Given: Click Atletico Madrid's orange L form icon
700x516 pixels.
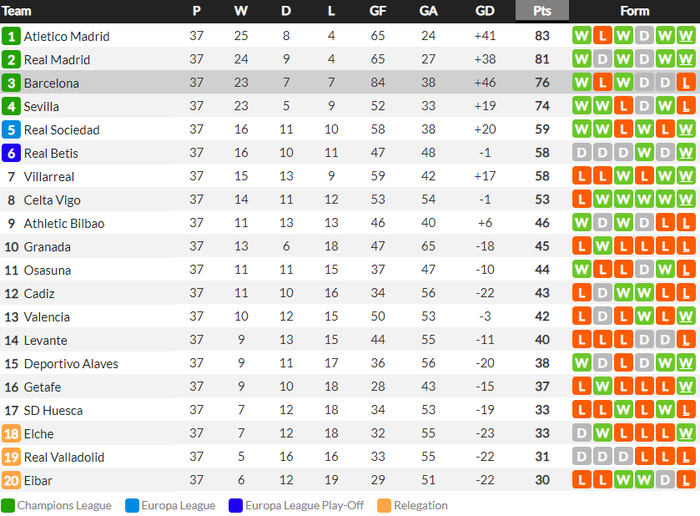Looking at the screenshot, I should click(x=602, y=36).
